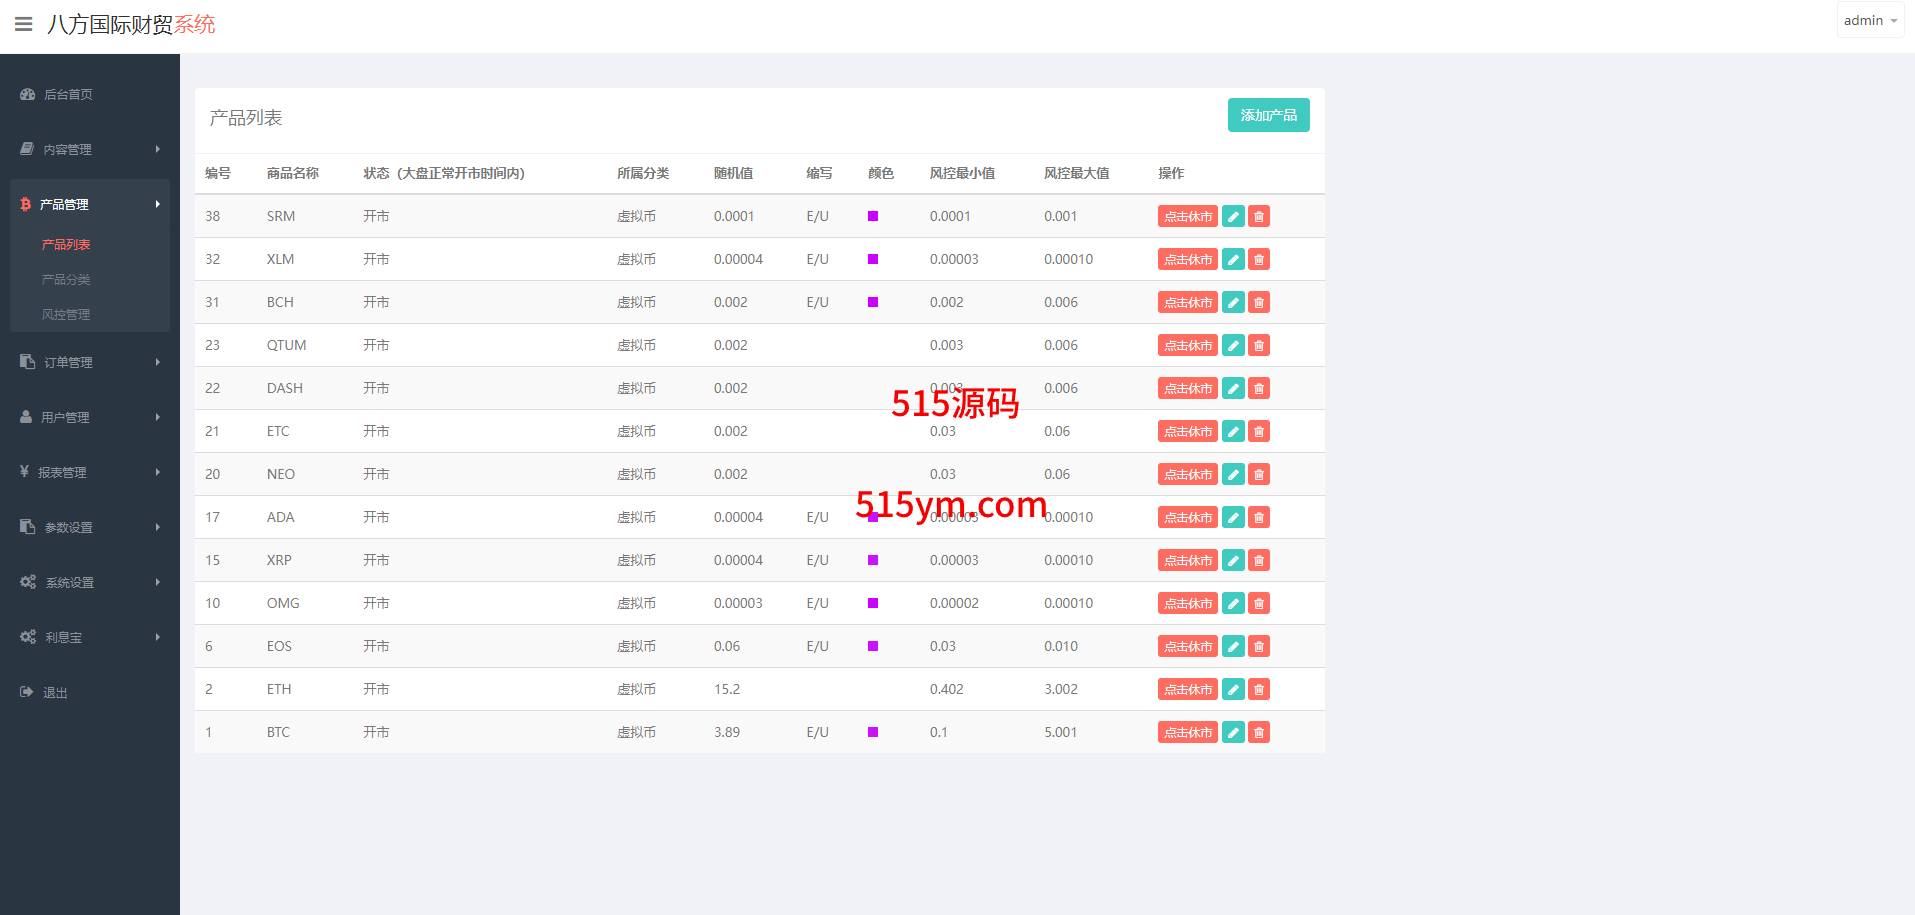Toggle market closed for BCH with 点击休市
The image size is (1915, 915).
click(1187, 302)
